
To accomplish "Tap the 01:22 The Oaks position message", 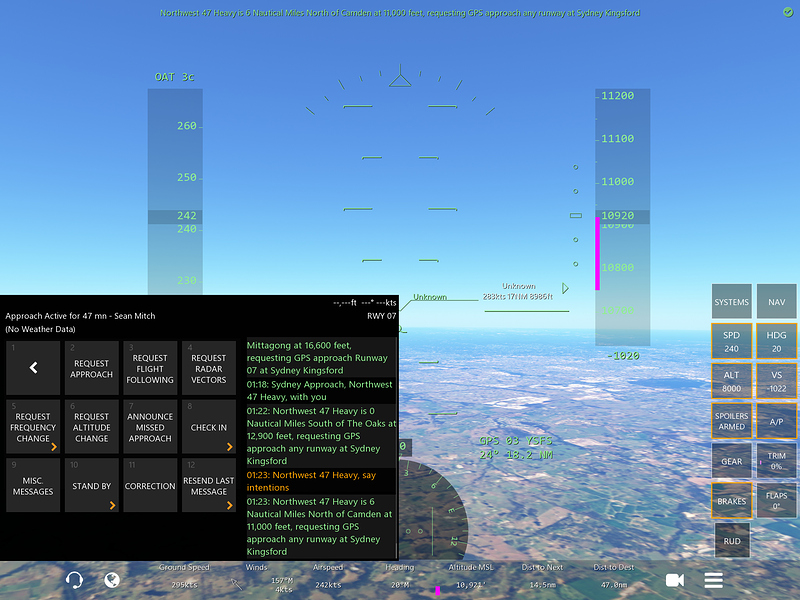I will pyautogui.click(x=321, y=436).
